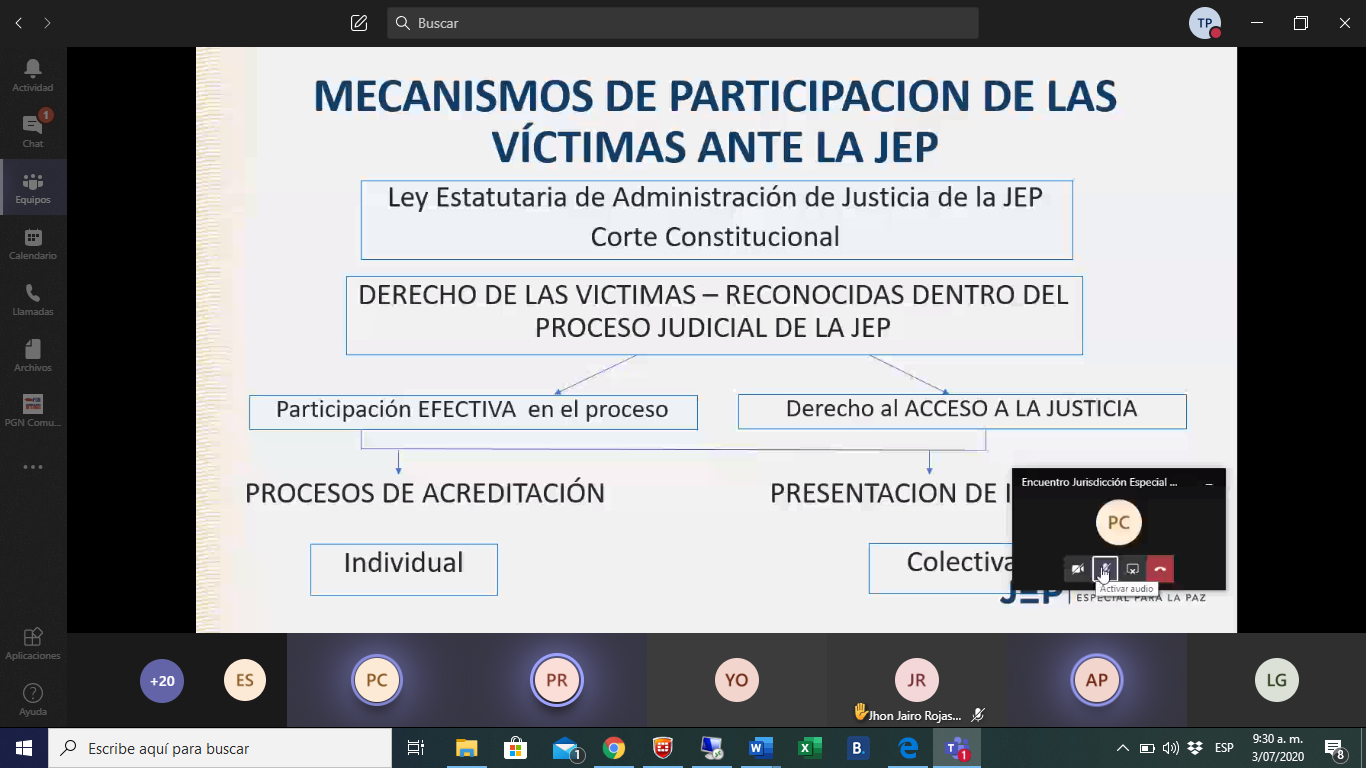The height and width of the screenshot is (768, 1366).
Task: Turn on camera in call mini window
Action: point(1078,569)
